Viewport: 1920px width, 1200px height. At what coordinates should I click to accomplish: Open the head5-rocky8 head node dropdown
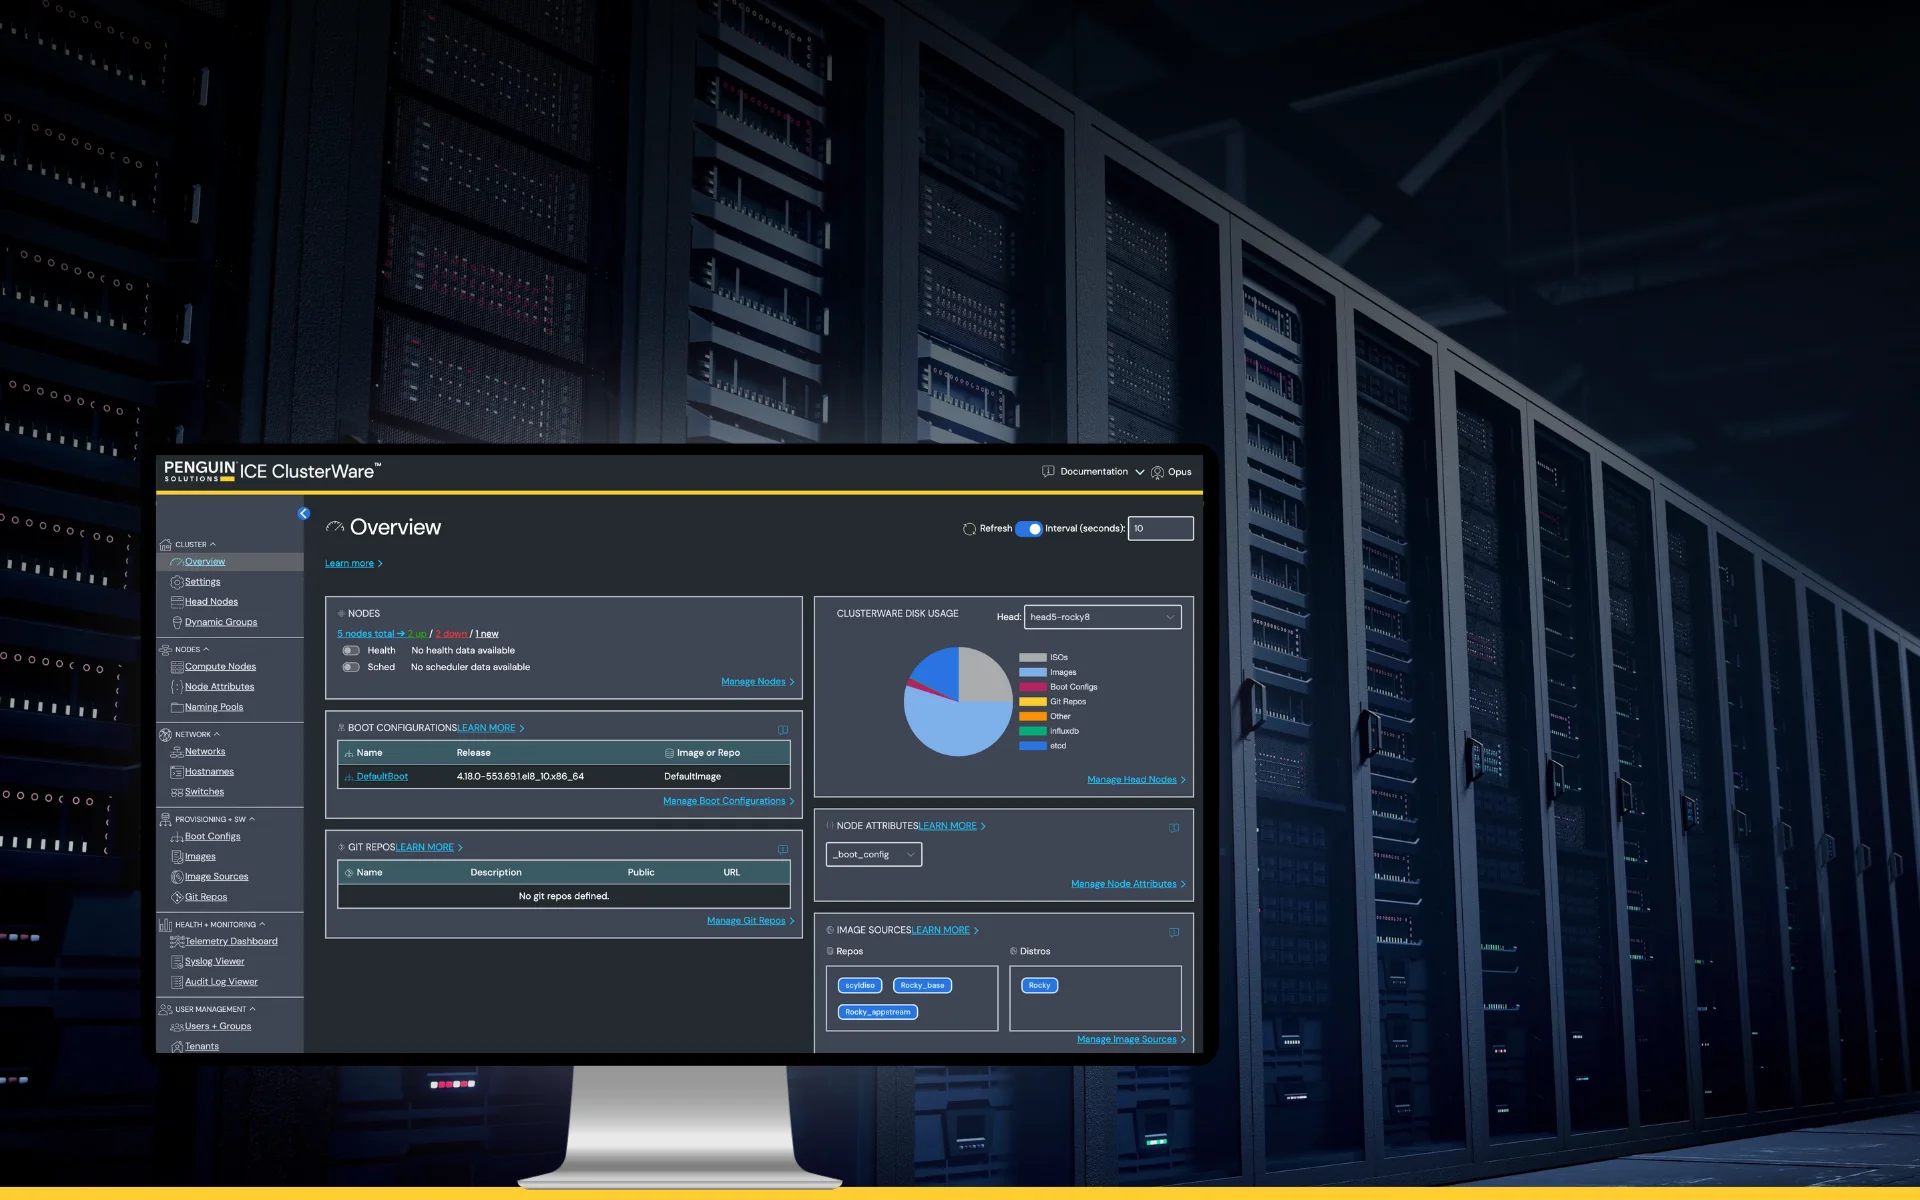pyautogui.click(x=1101, y=617)
